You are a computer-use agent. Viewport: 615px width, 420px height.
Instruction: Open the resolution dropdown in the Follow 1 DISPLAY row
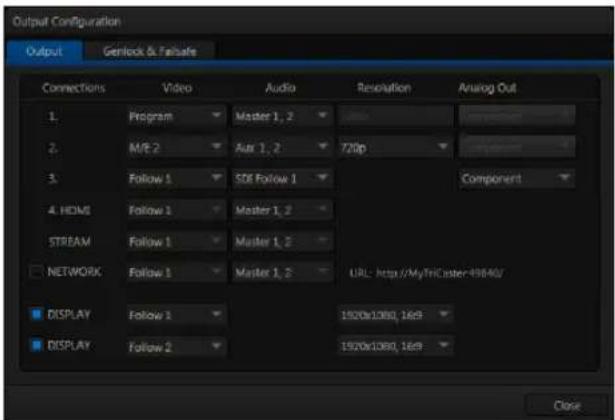coord(395,315)
